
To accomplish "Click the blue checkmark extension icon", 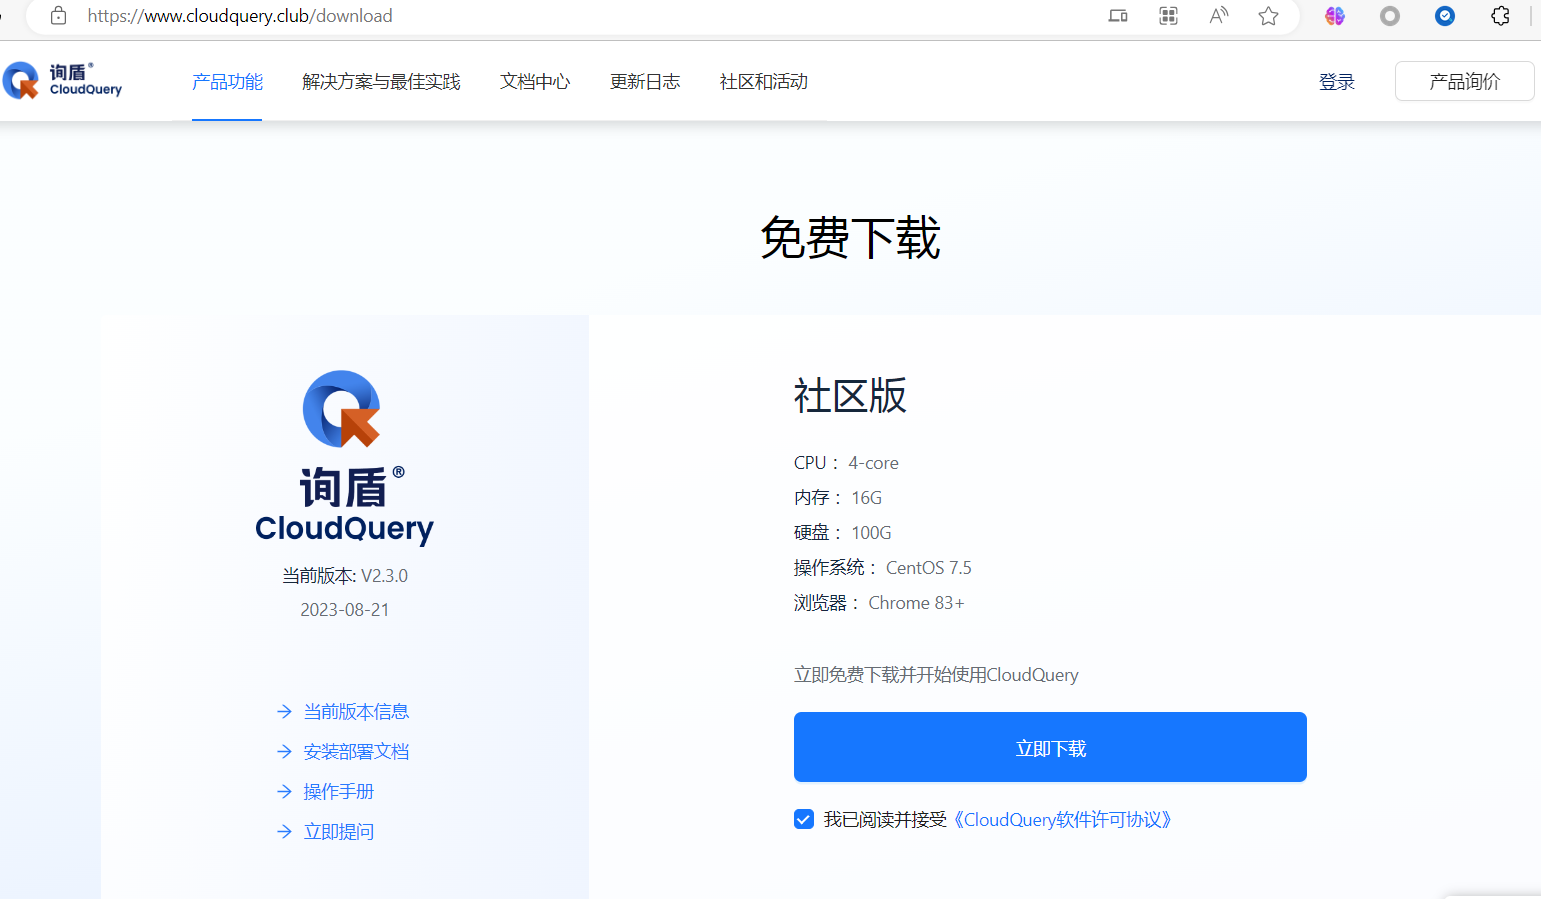I will [1445, 16].
